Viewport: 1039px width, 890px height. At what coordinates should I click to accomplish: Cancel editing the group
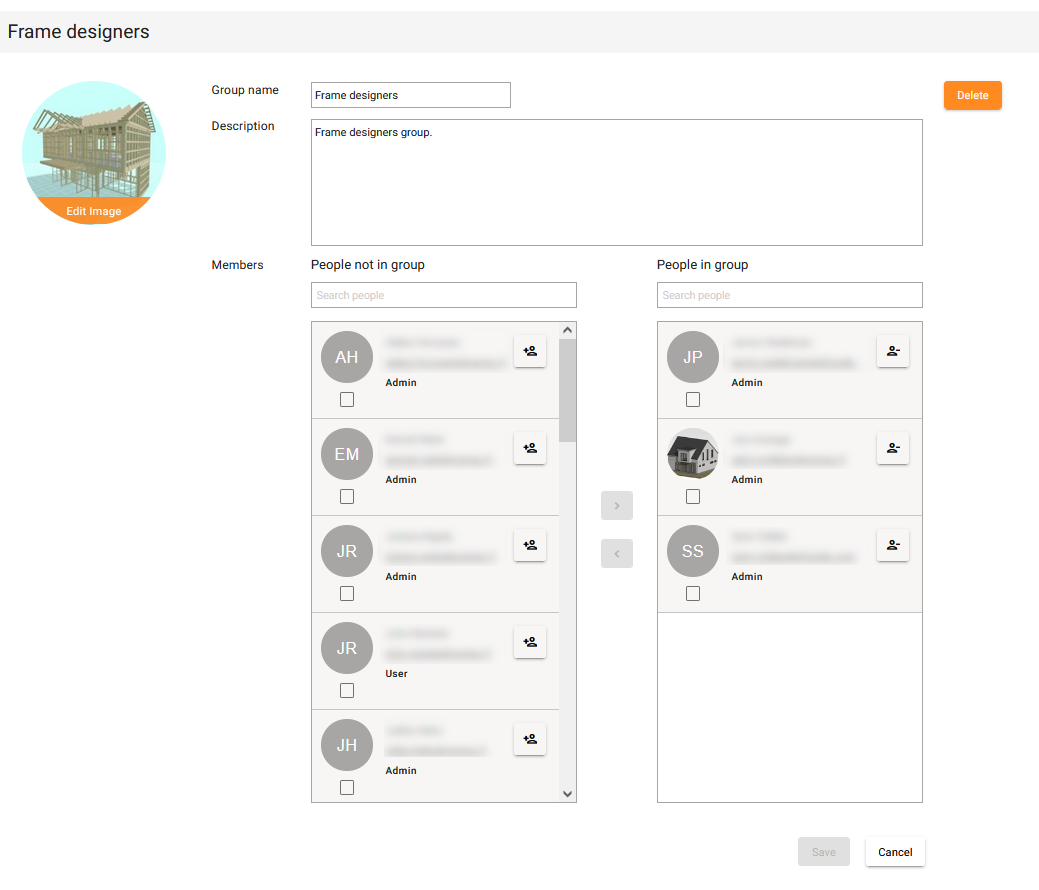(895, 852)
